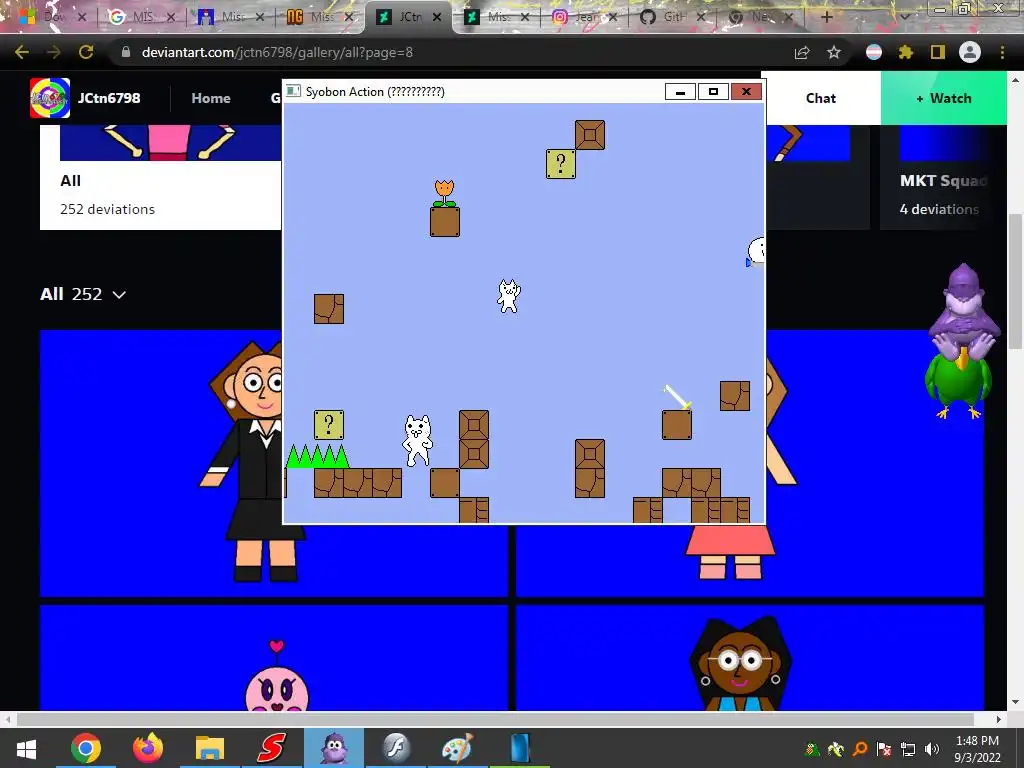
Task: Click the red flag security tray icon
Action: pyautogui.click(x=884, y=749)
